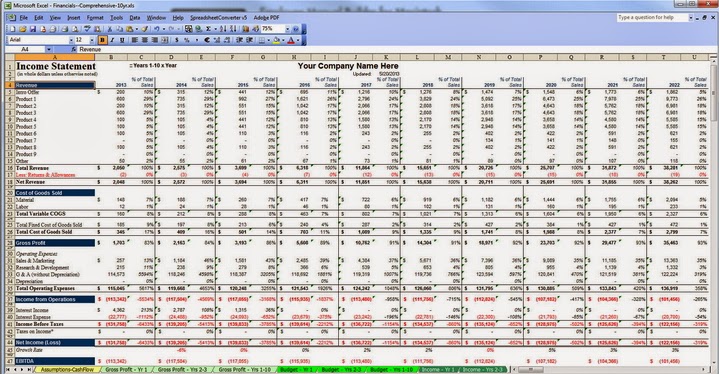Screen dimensions: 719x374
Task: Apply the red Font Color A
Action: (291, 40)
